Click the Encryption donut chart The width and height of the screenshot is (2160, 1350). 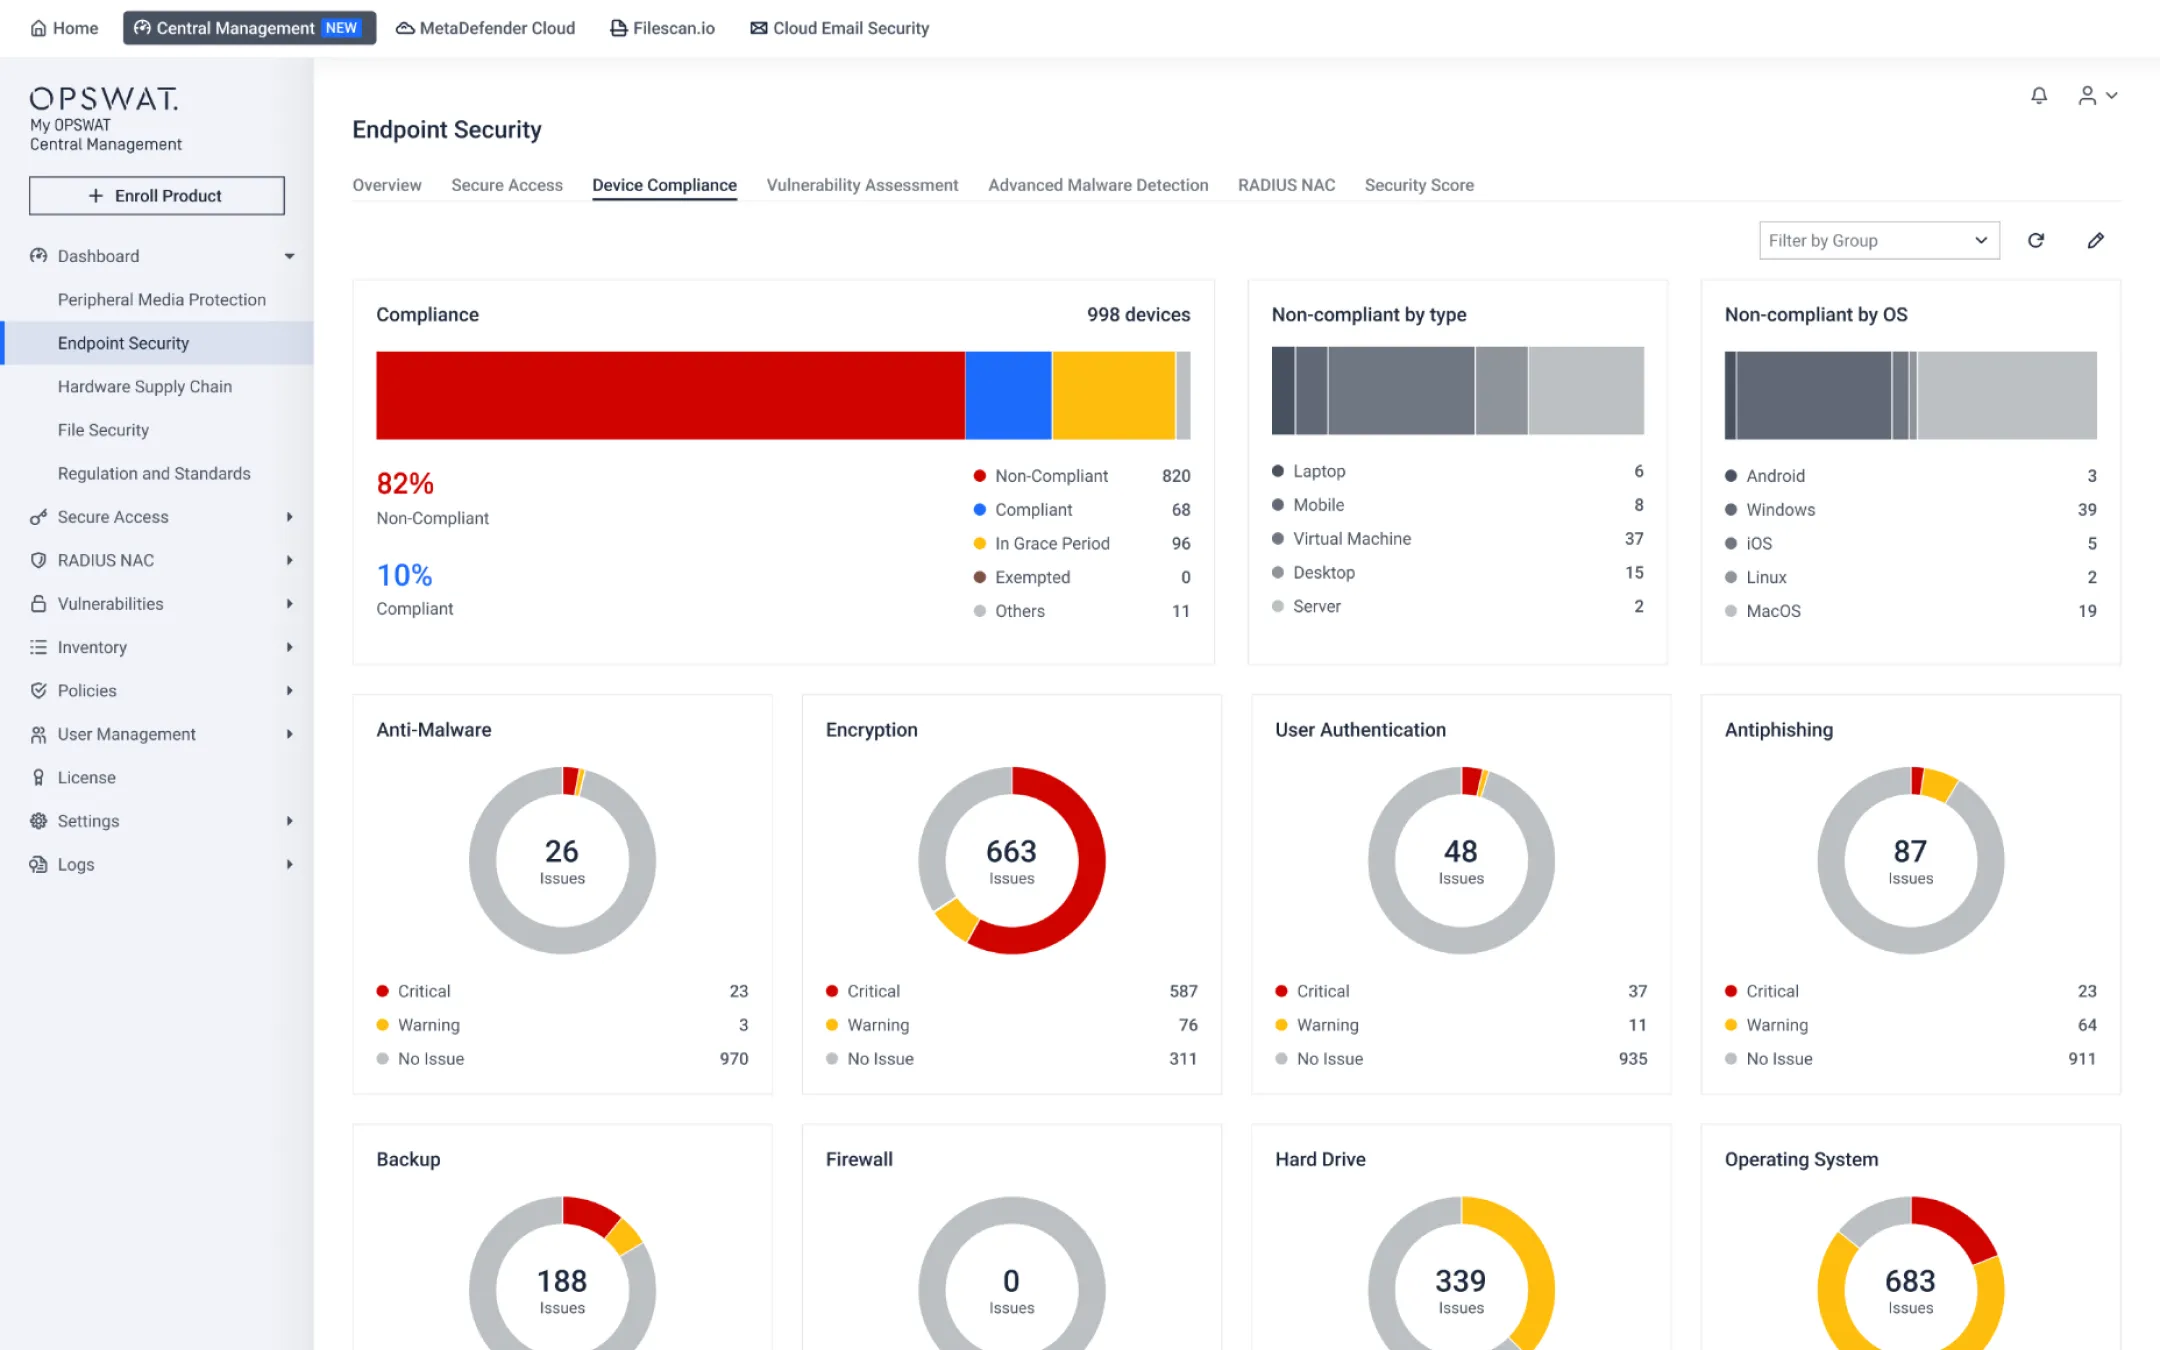pyautogui.click(x=1011, y=860)
